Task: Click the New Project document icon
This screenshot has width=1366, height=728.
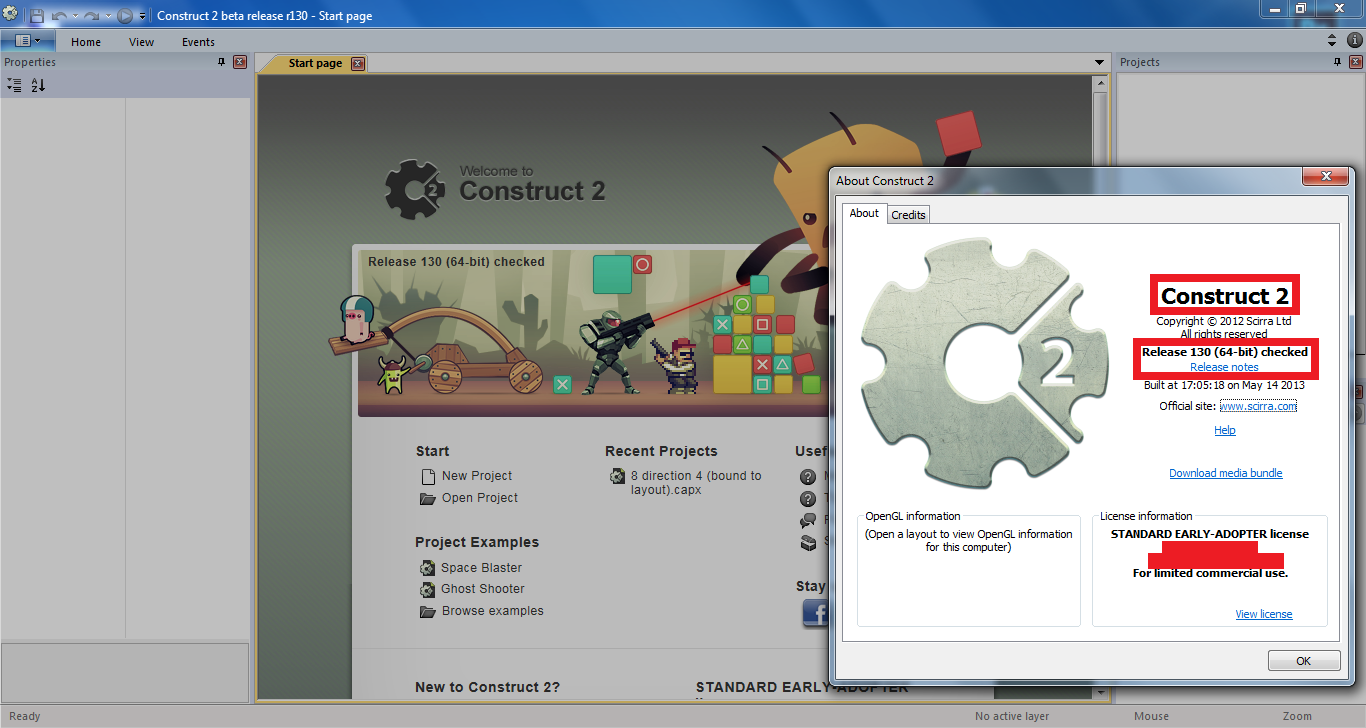Action: point(428,476)
